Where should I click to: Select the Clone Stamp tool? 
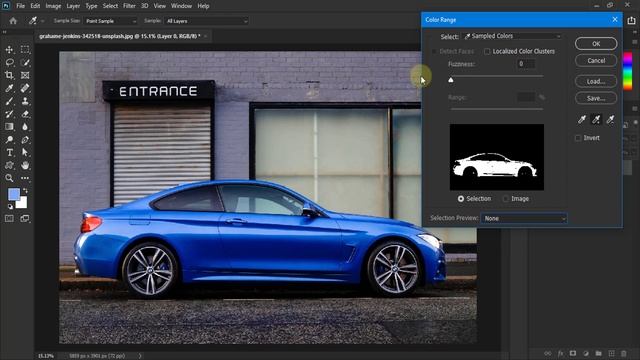pyautogui.click(x=25, y=101)
